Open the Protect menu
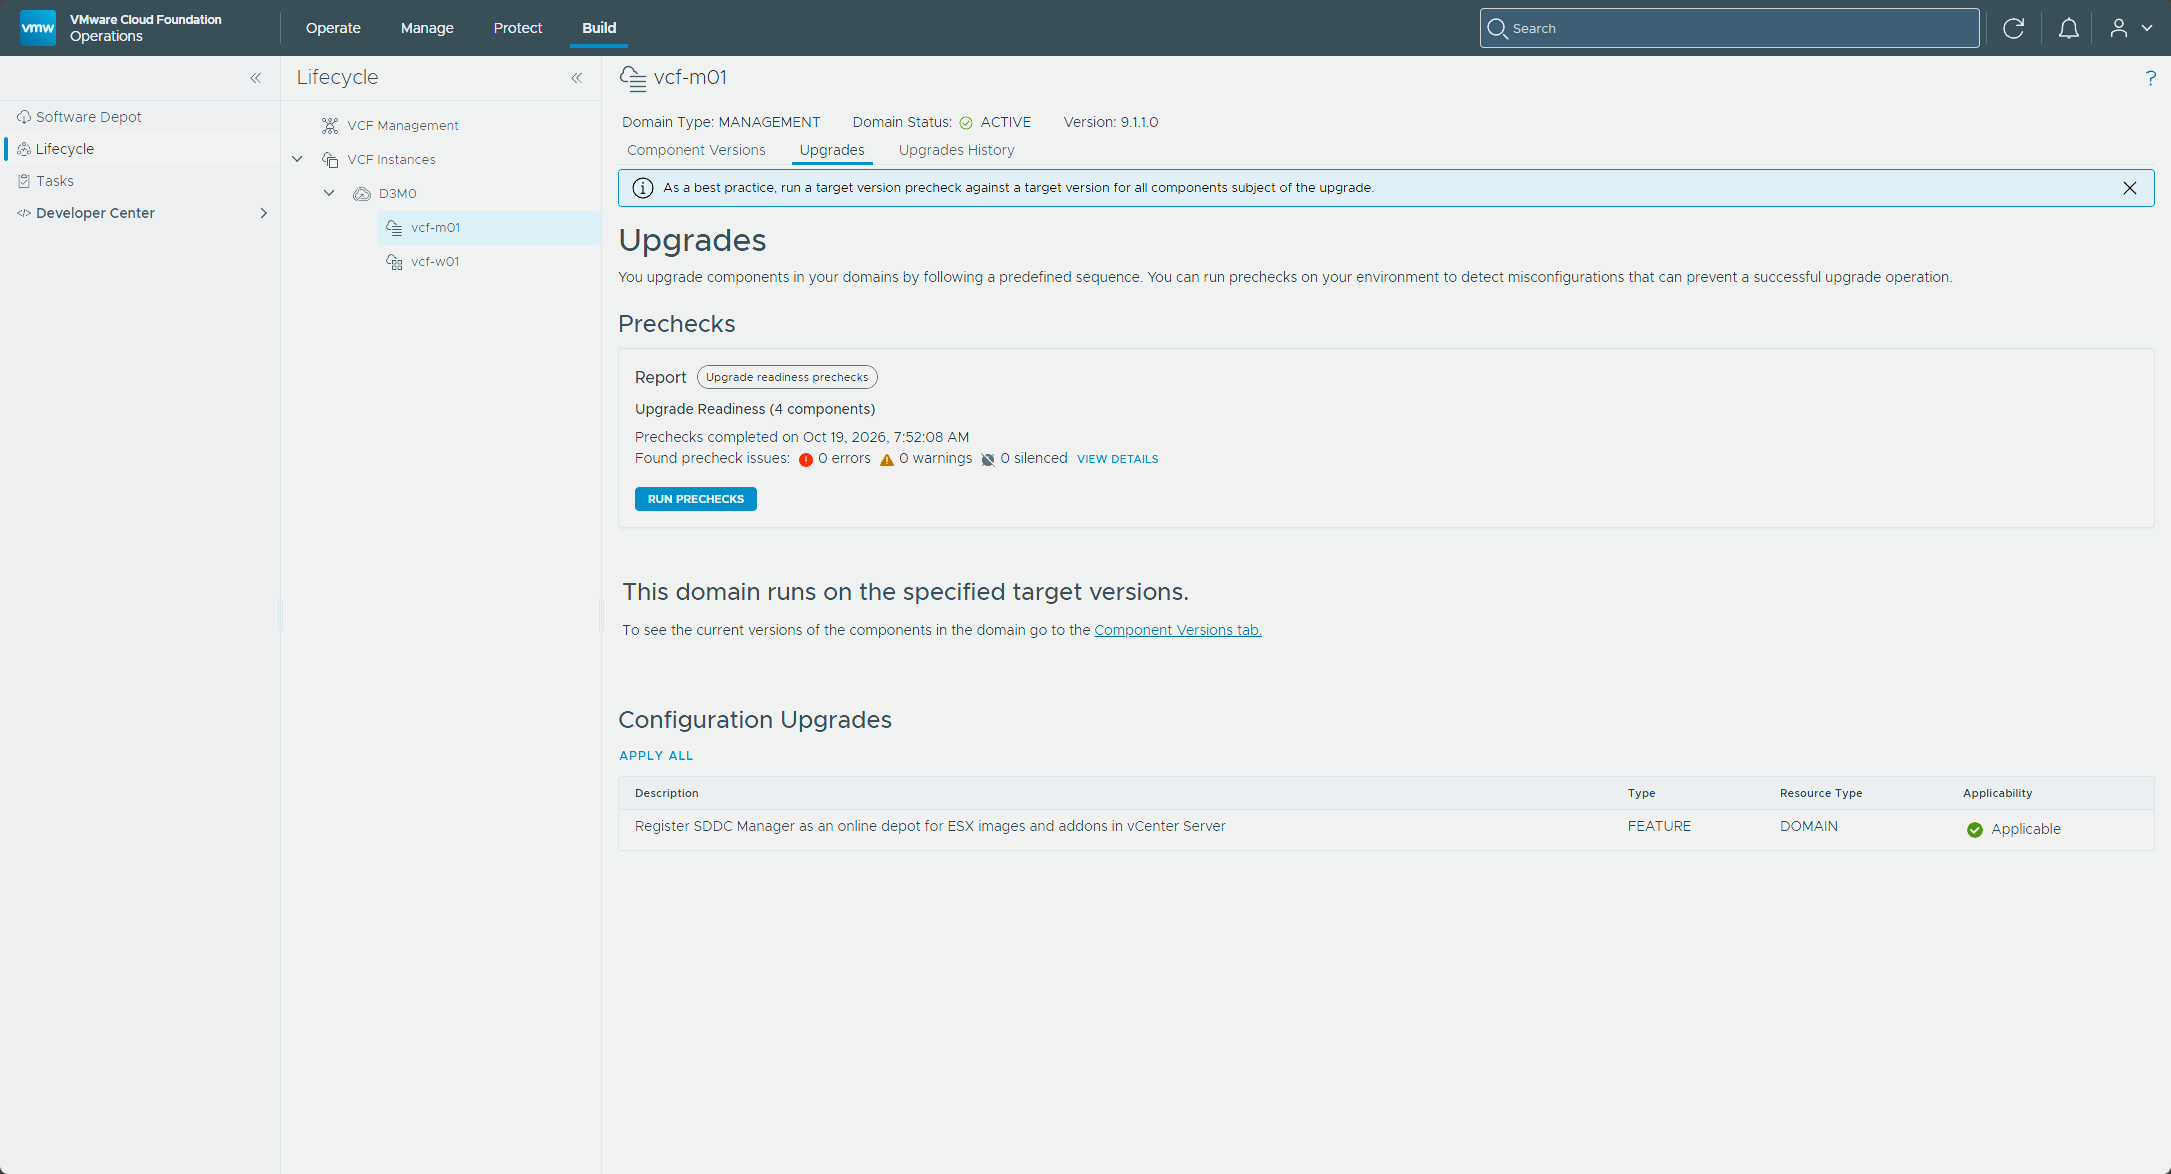The height and width of the screenshot is (1174, 2171). (x=517, y=28)
